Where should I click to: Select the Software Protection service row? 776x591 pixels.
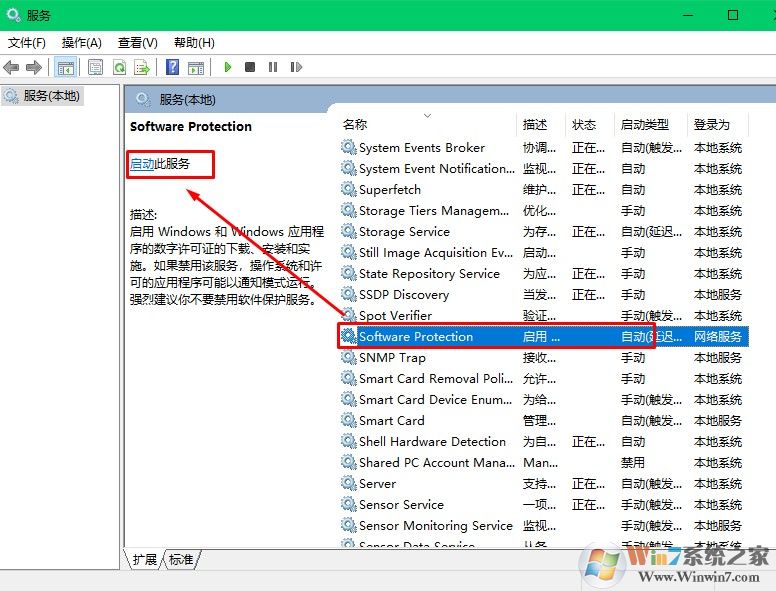[544, 337]
